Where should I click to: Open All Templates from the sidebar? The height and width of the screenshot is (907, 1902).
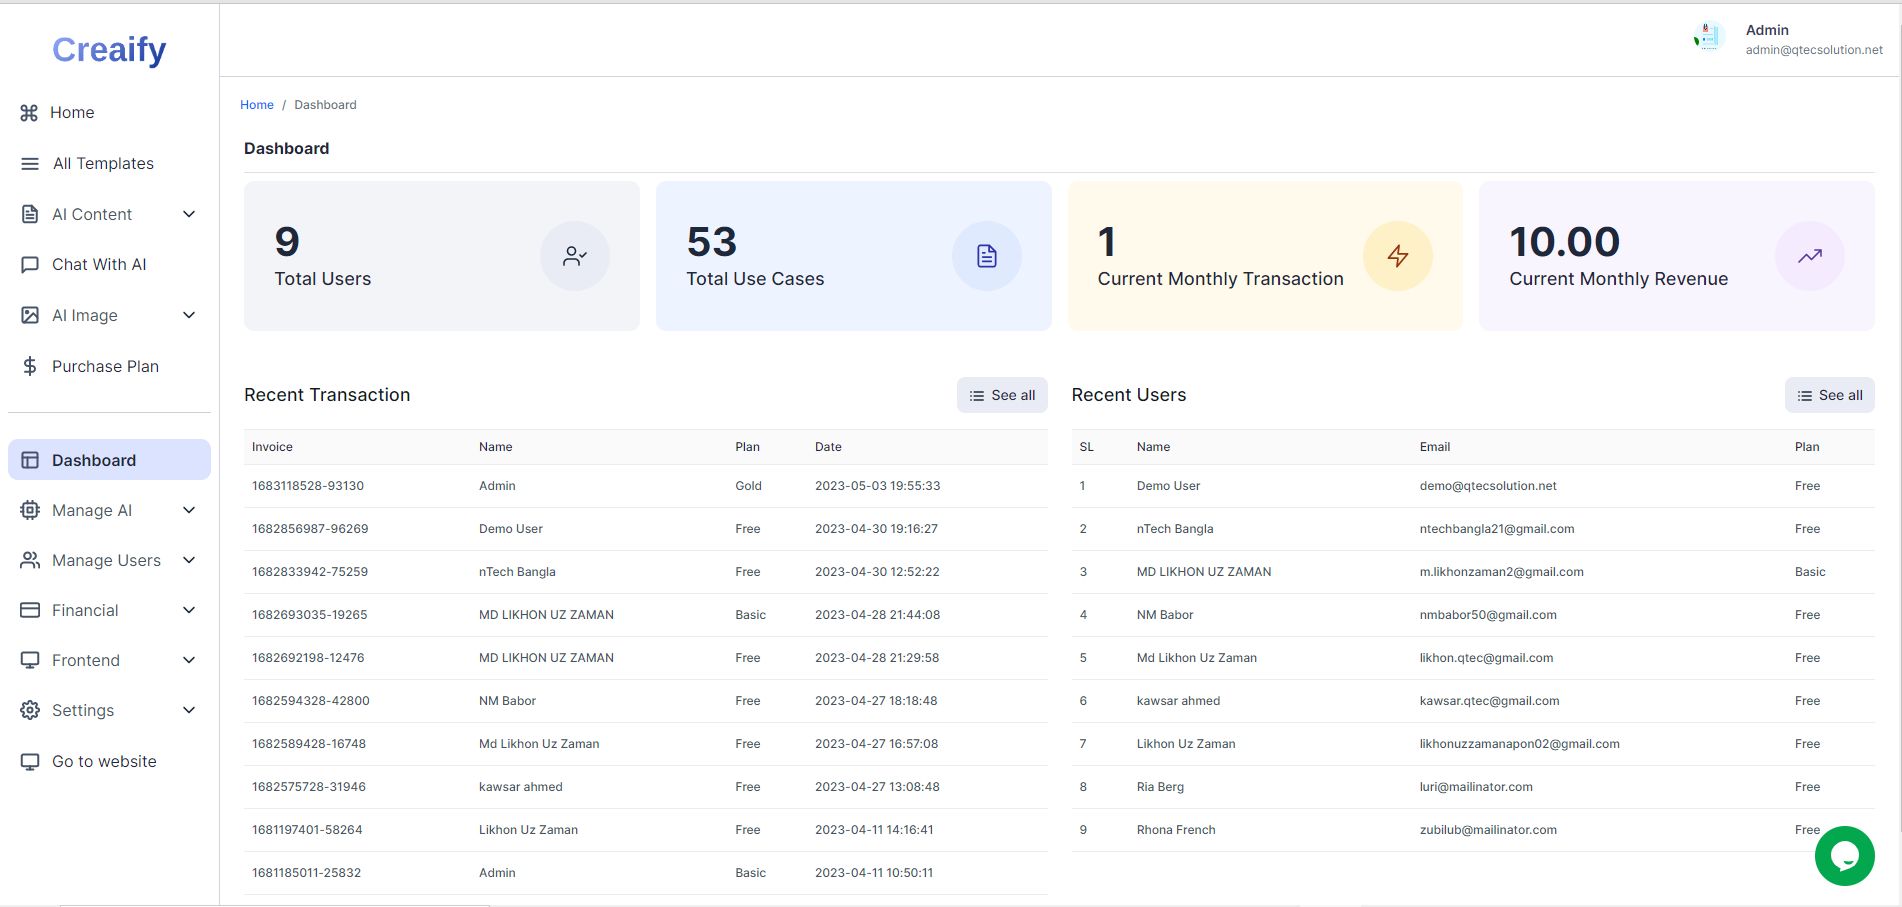click(x=103, y=164)
